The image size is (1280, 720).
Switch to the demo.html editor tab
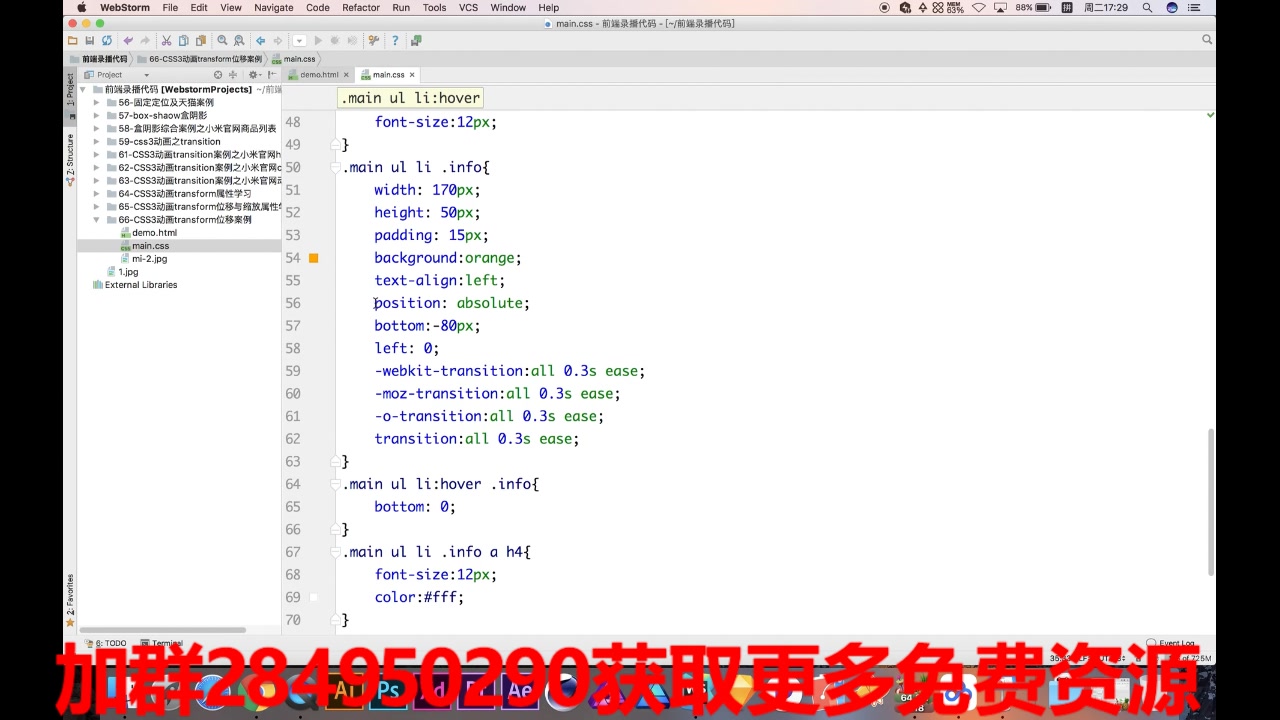318,75
